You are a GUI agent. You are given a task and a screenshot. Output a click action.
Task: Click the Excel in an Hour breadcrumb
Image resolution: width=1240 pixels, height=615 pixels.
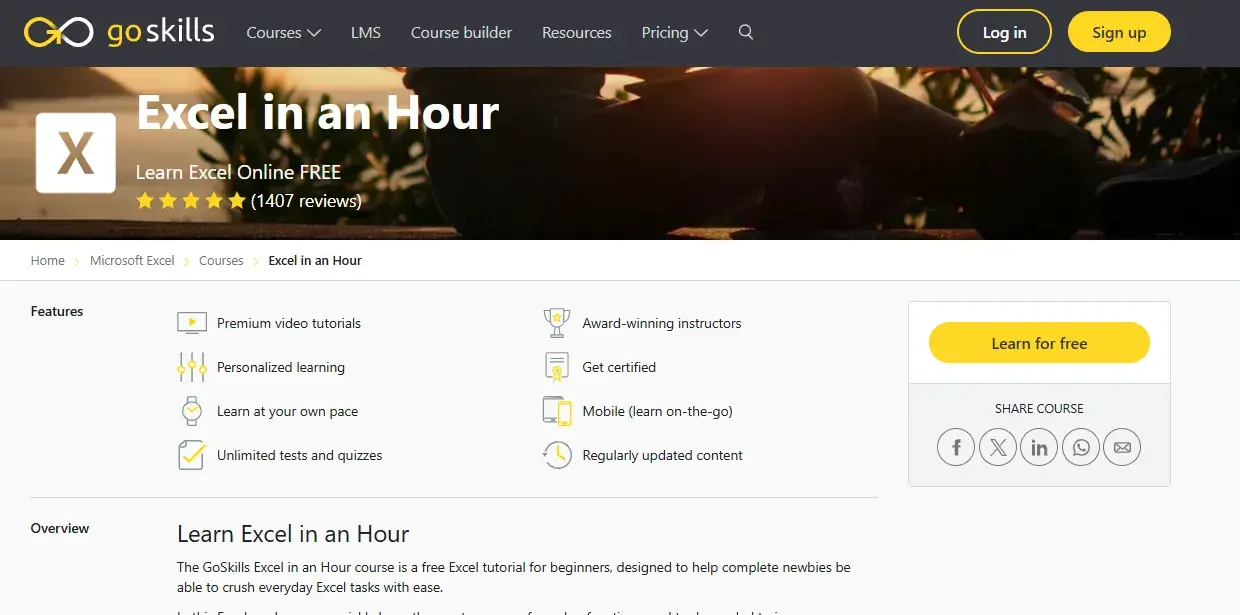coord(315,260)
